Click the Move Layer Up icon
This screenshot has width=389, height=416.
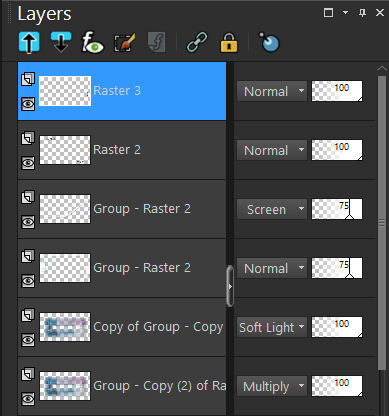tap(29, 42)
